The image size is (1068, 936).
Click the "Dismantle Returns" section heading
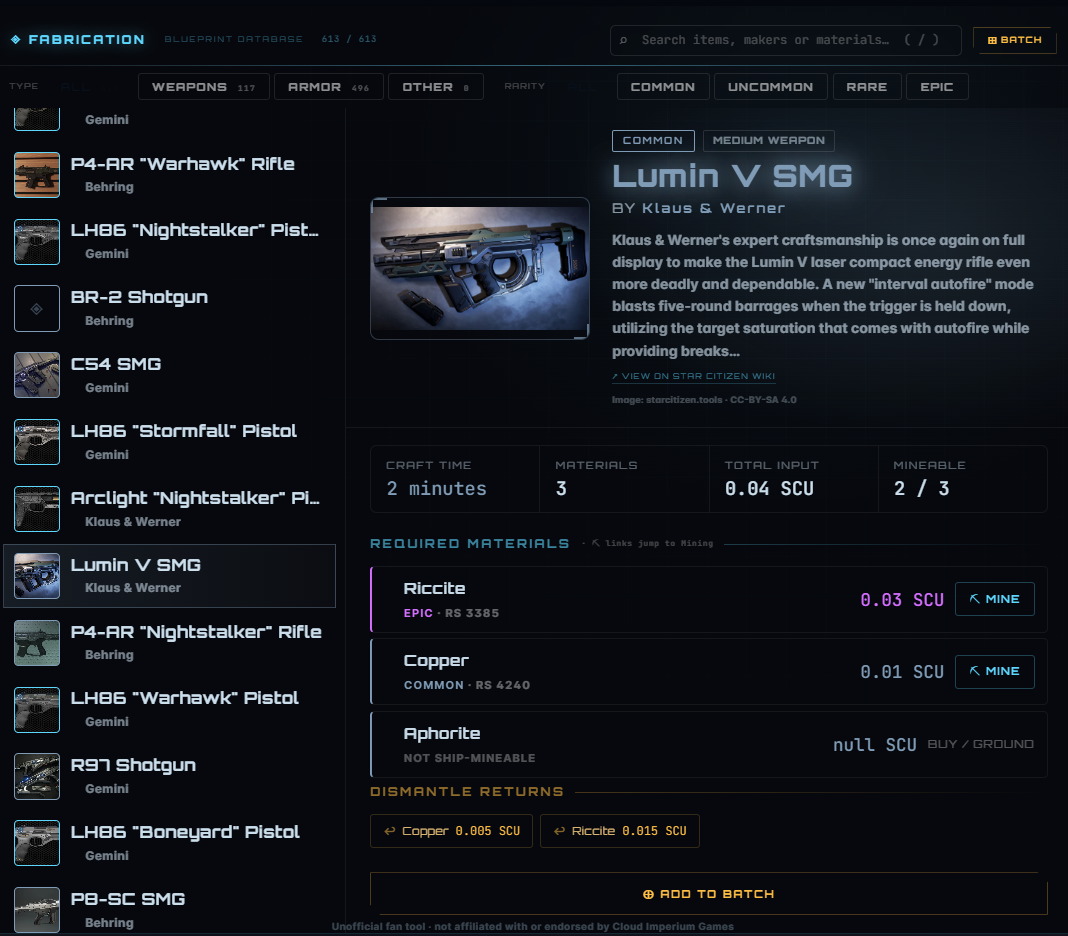[467, 792]
